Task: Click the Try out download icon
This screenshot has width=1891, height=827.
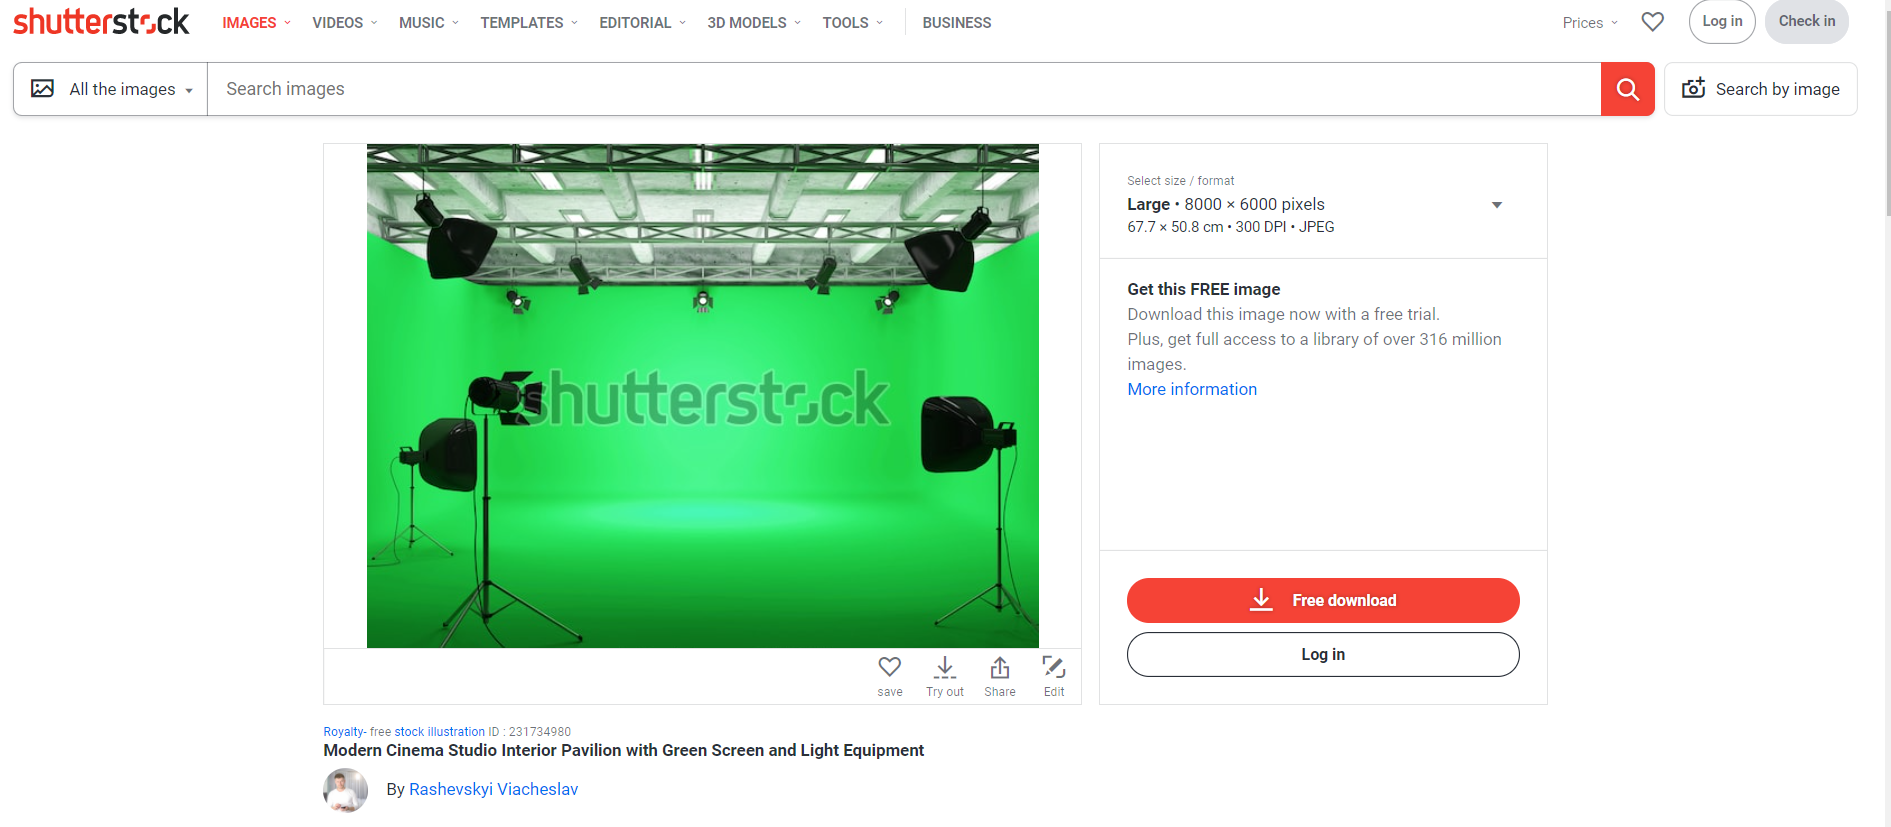Action: pyautogui.click(x=944, y=667)
